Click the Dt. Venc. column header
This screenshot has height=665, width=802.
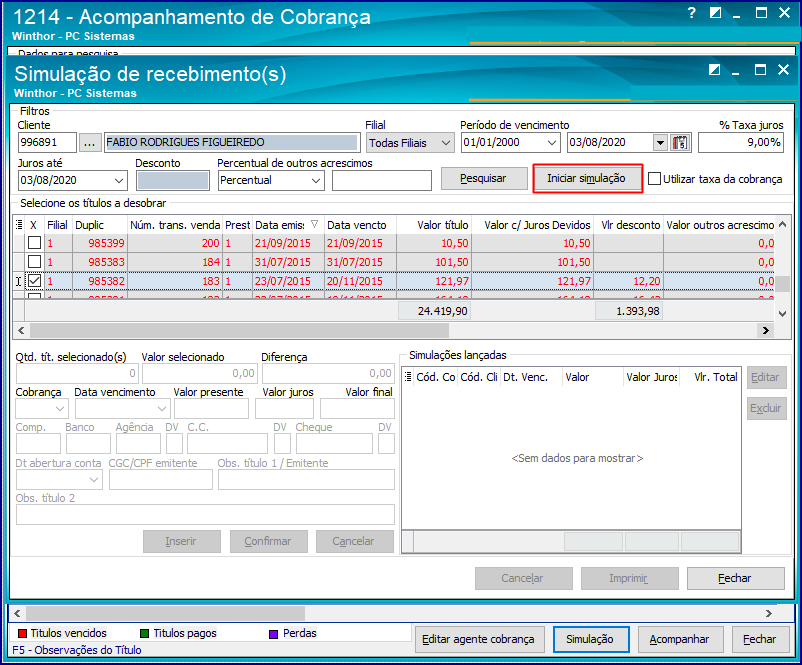pos(531,378)
